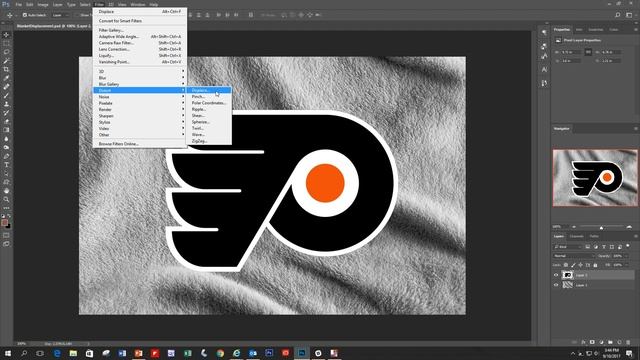
Task: Click the Navigator preview thumbnail
Action: (595, 178)
